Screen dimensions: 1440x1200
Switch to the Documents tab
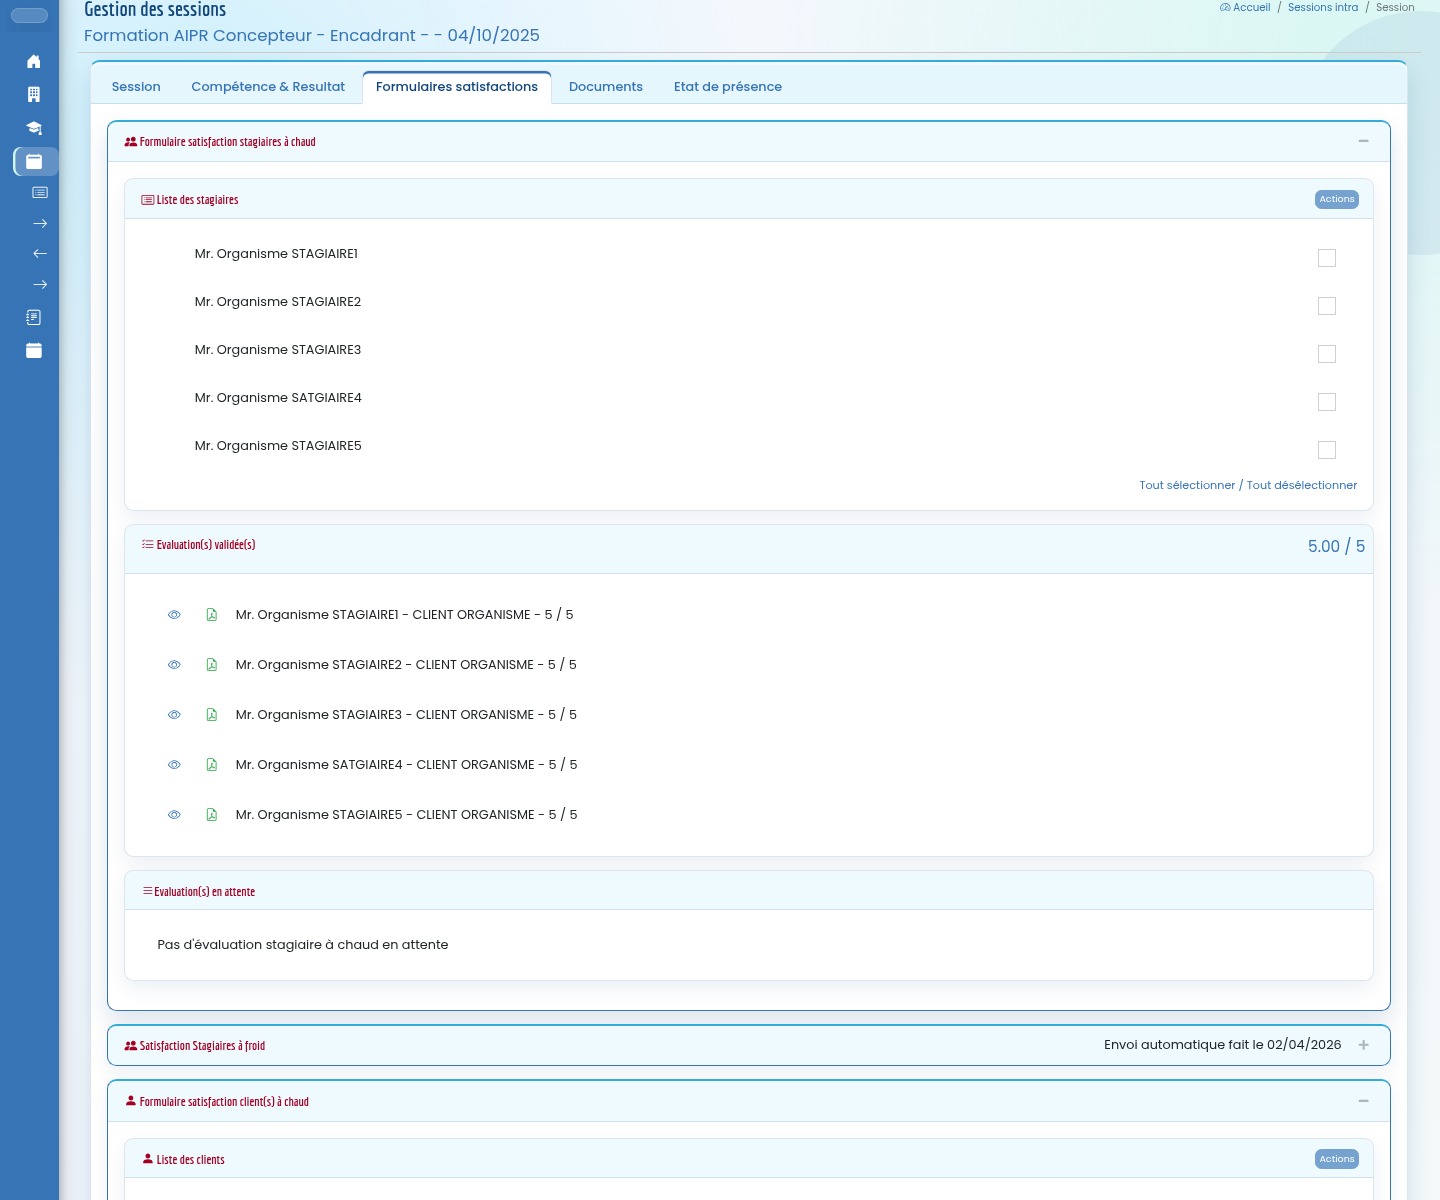(x=606, y=87)
